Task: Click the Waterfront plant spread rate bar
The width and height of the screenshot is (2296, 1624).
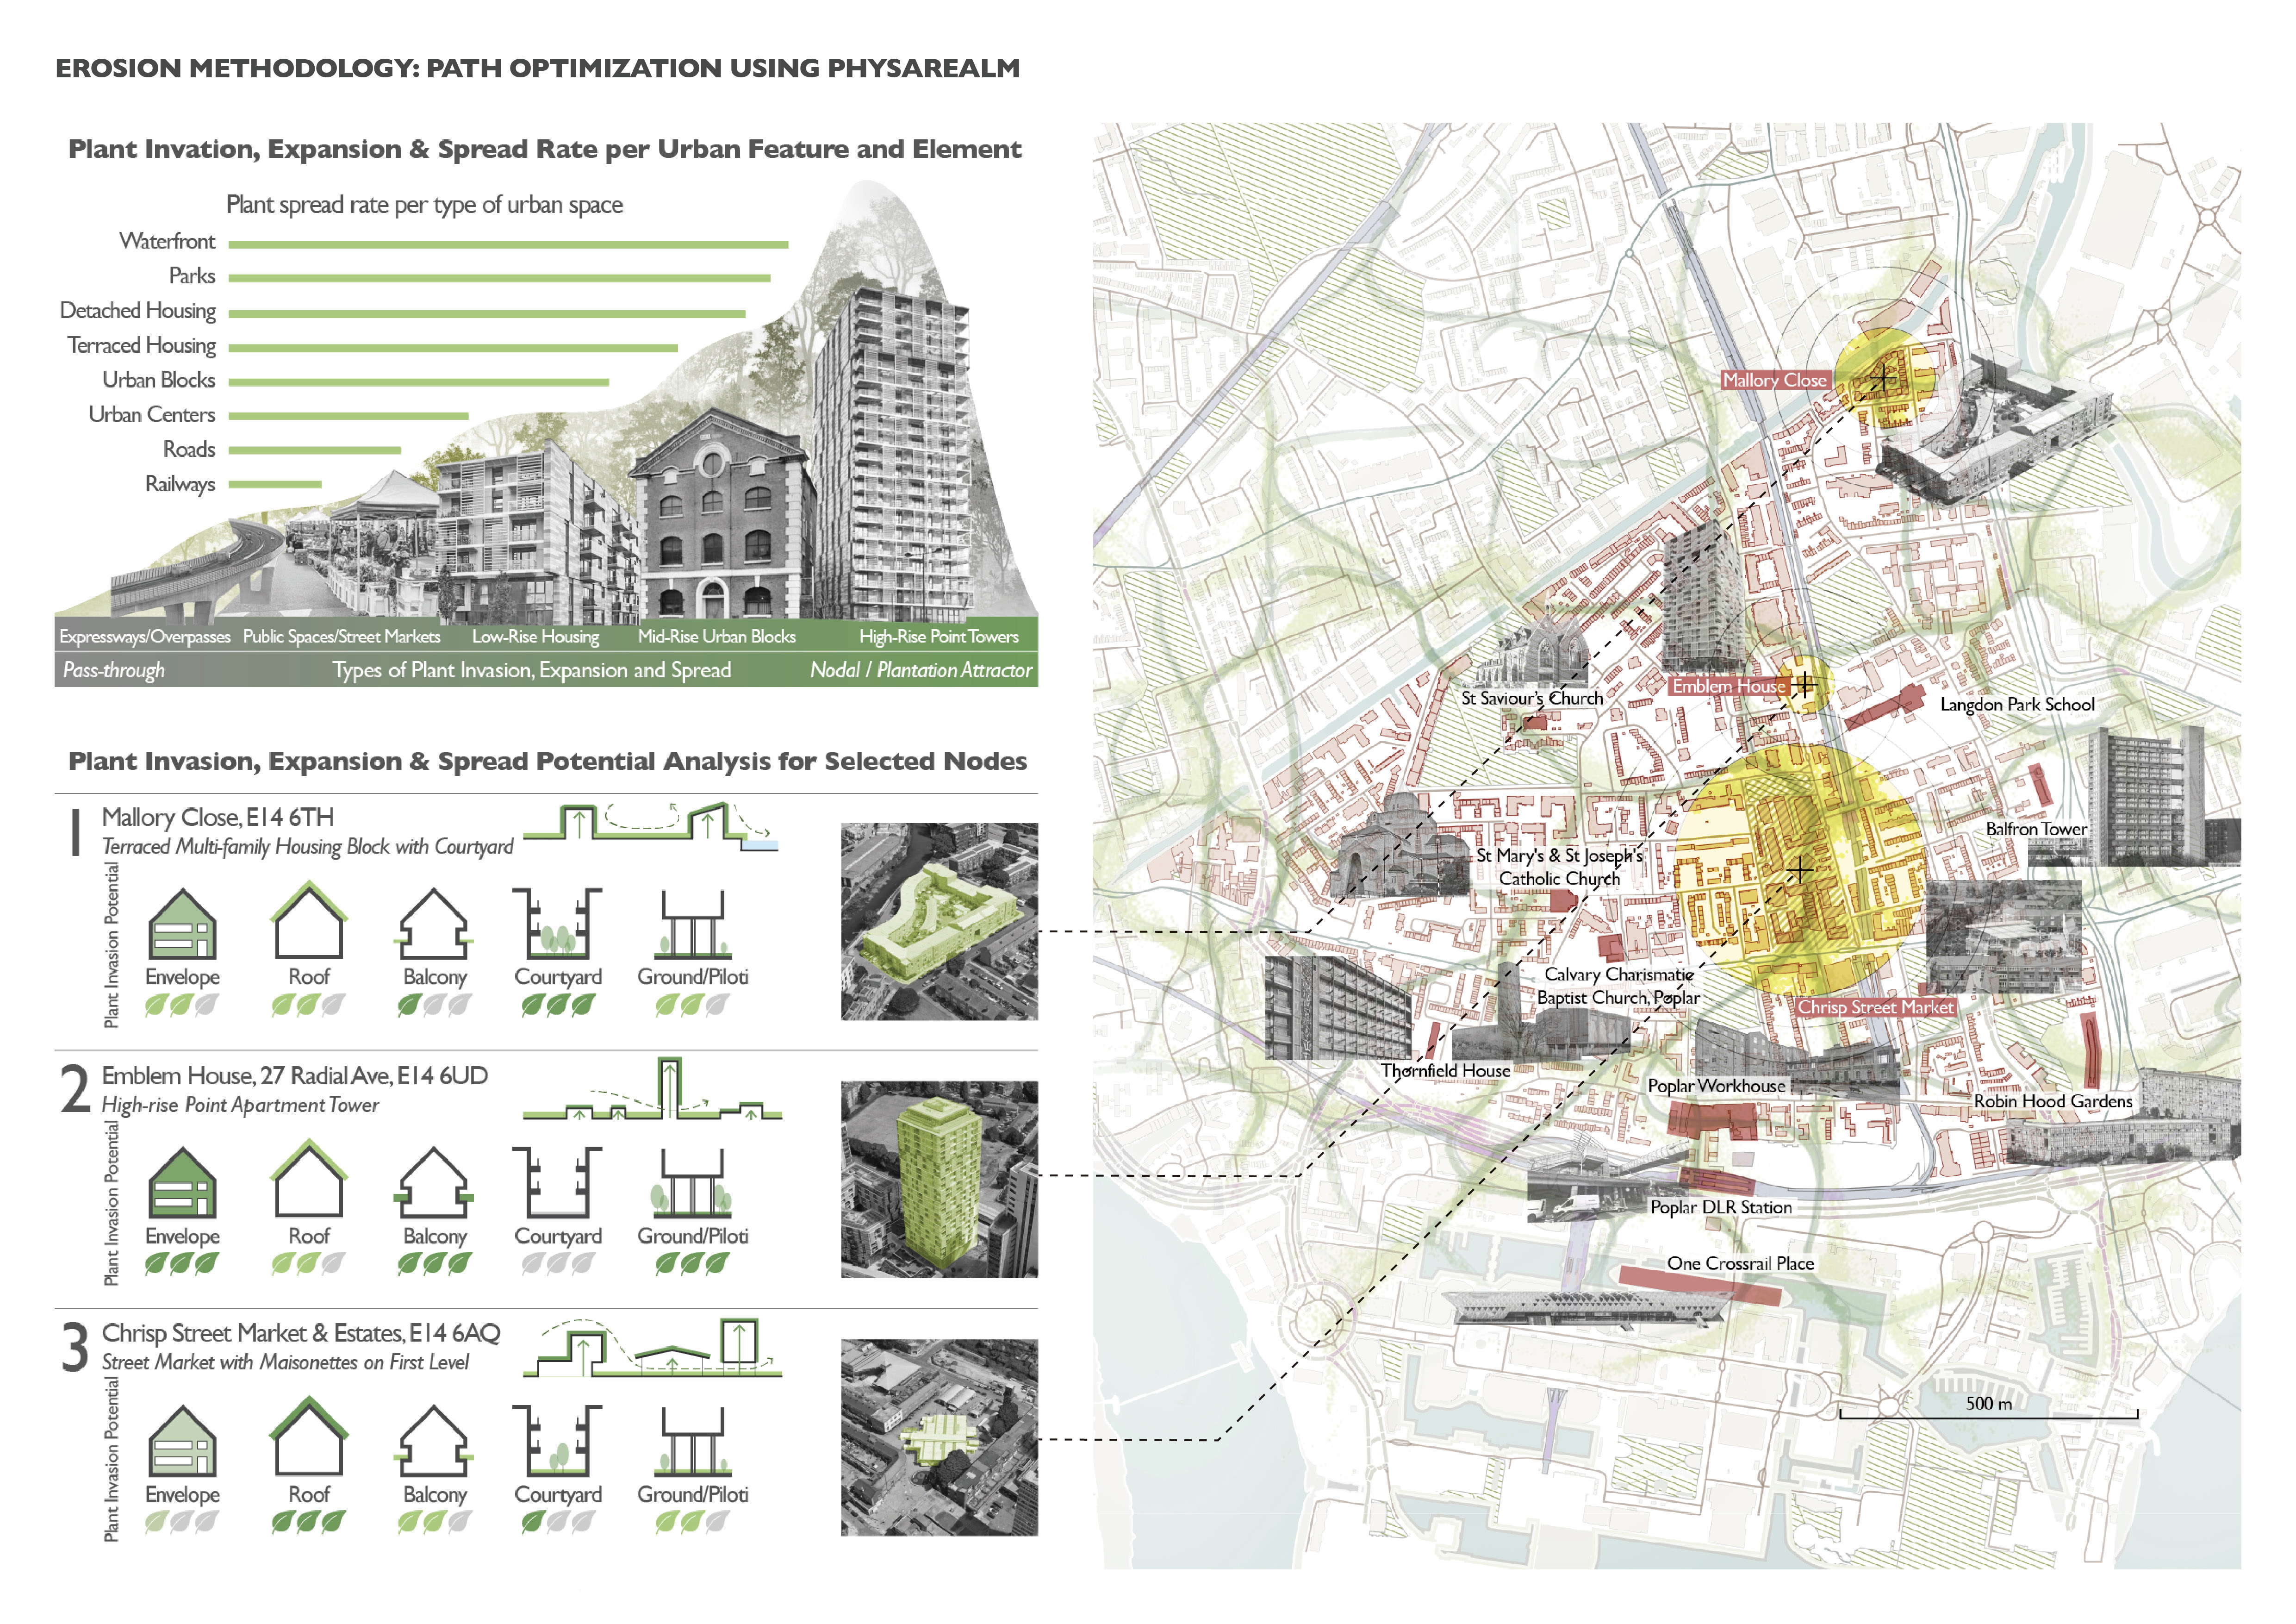Action: pyautogui.click(x=508, y=244)
